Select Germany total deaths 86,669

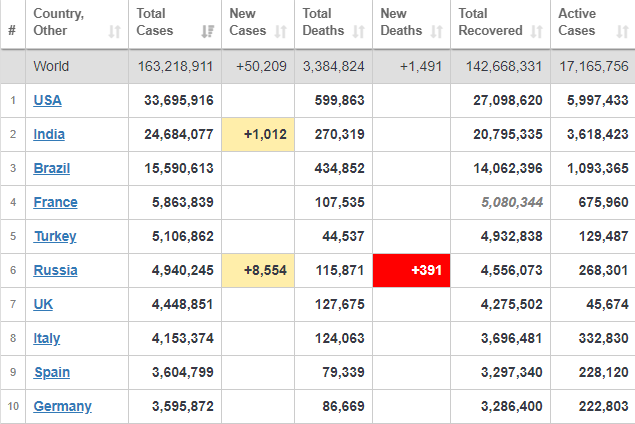[x=343, y=406]
